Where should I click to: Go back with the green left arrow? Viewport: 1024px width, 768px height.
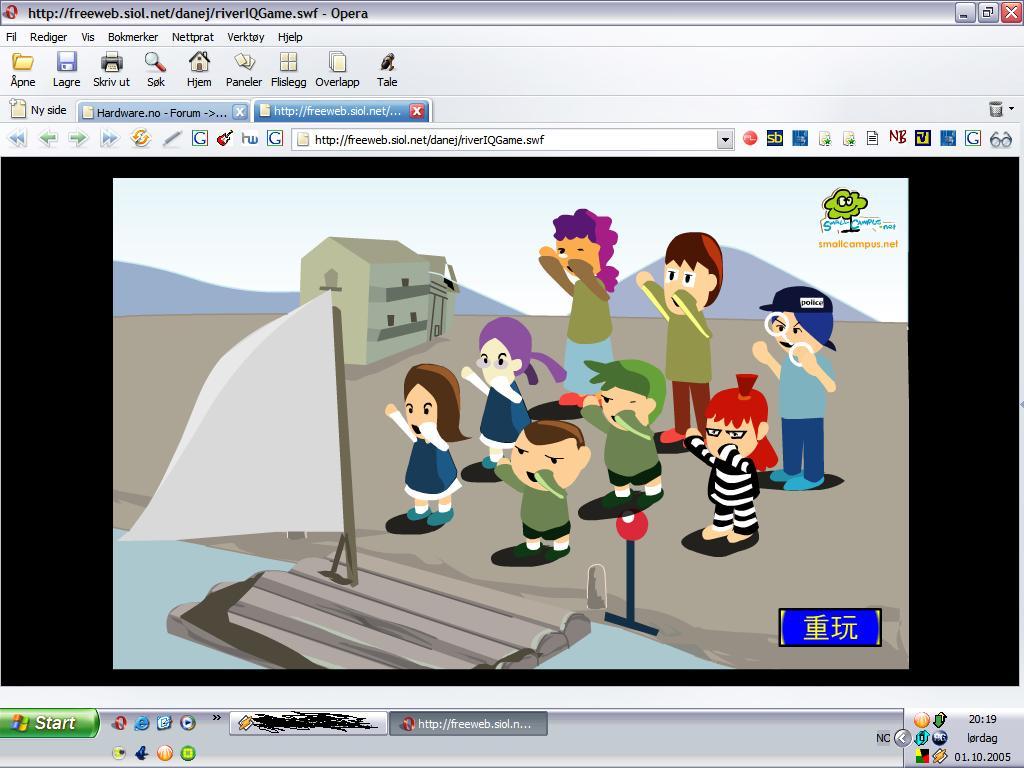(x=48, y=138)
